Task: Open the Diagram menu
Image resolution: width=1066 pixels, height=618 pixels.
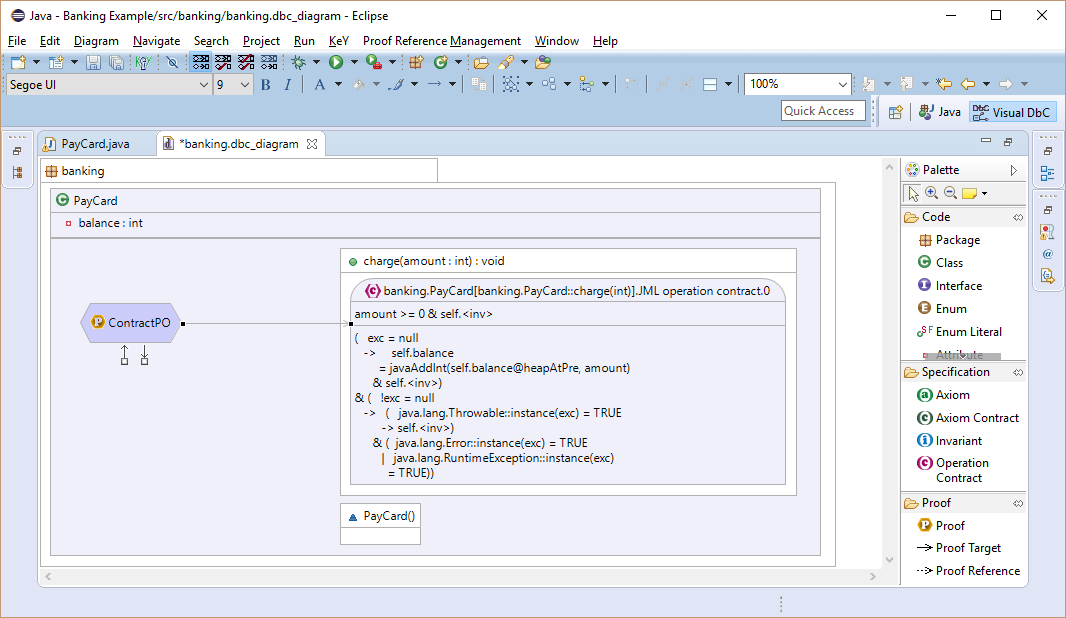Action: tap(97, 41)
